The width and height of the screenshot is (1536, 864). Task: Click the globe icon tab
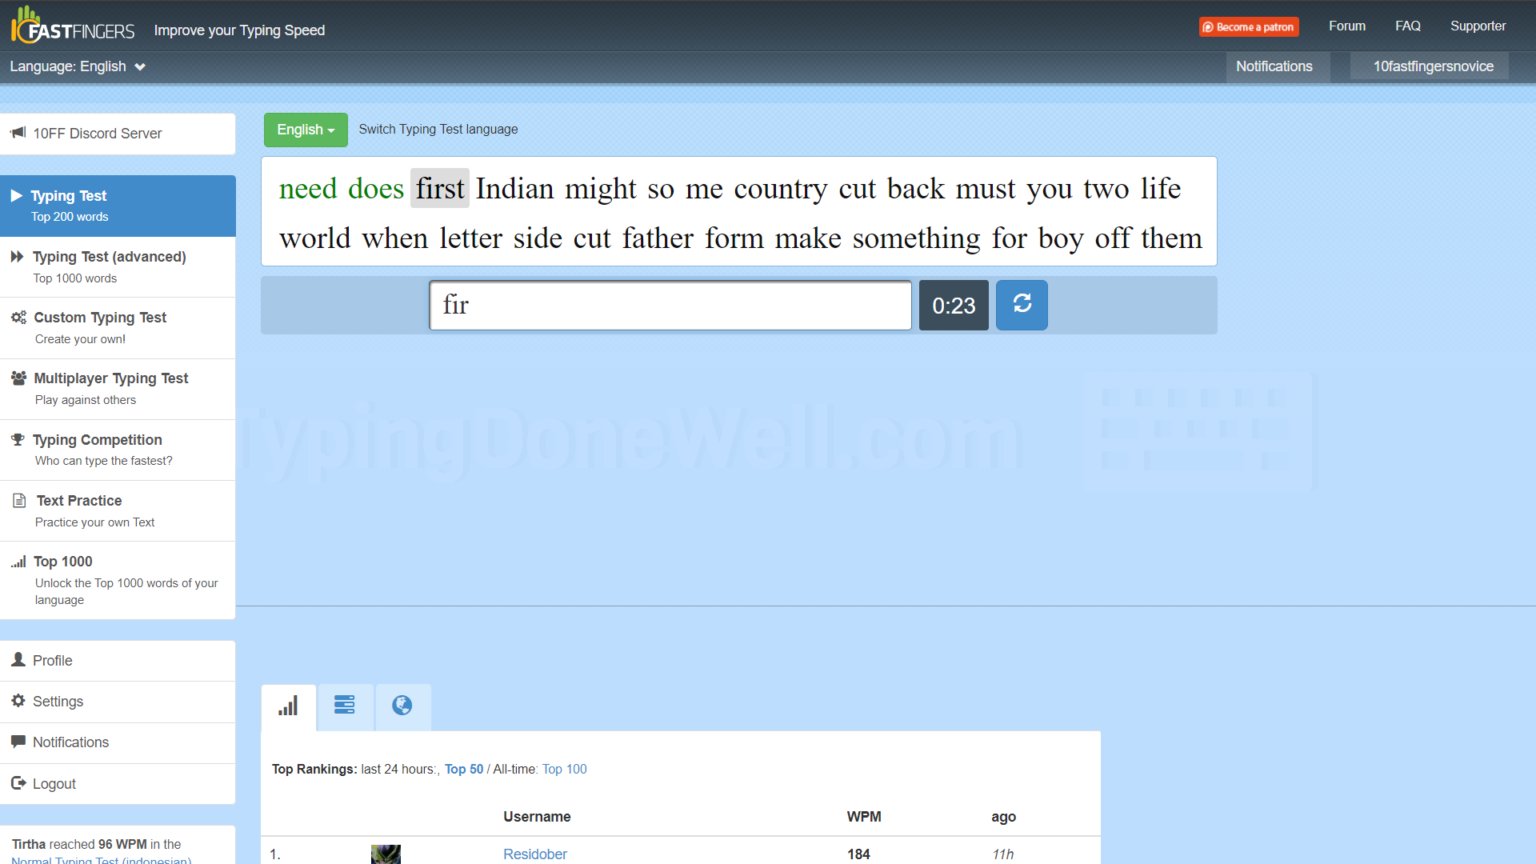(402, 706)
